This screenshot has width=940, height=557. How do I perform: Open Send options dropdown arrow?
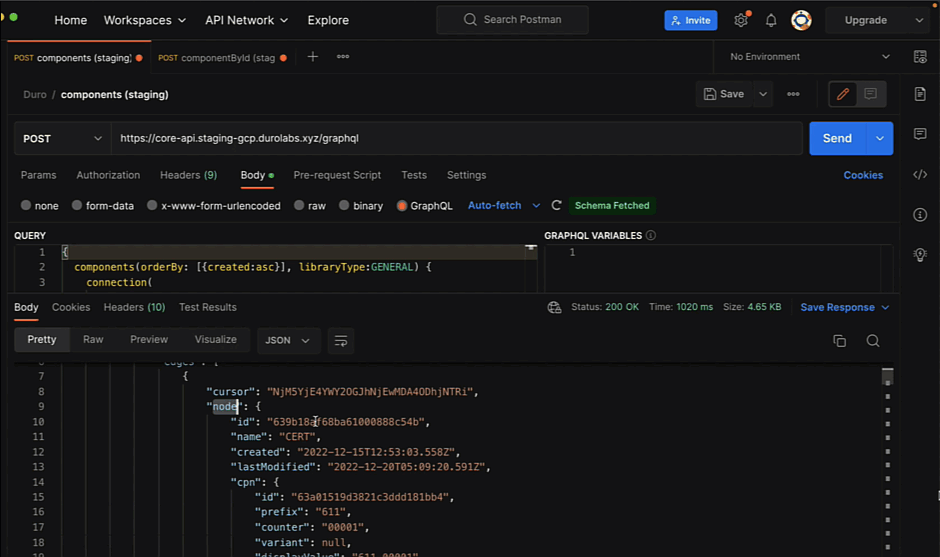pyautogui.click(x=879, y=139)
